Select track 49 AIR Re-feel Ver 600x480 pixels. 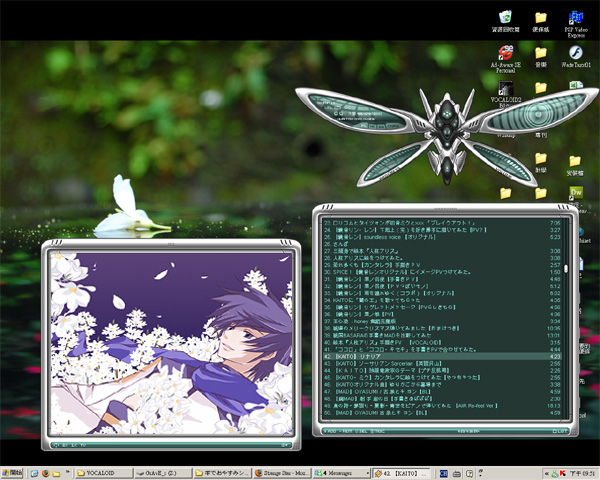tap(442, 406)
